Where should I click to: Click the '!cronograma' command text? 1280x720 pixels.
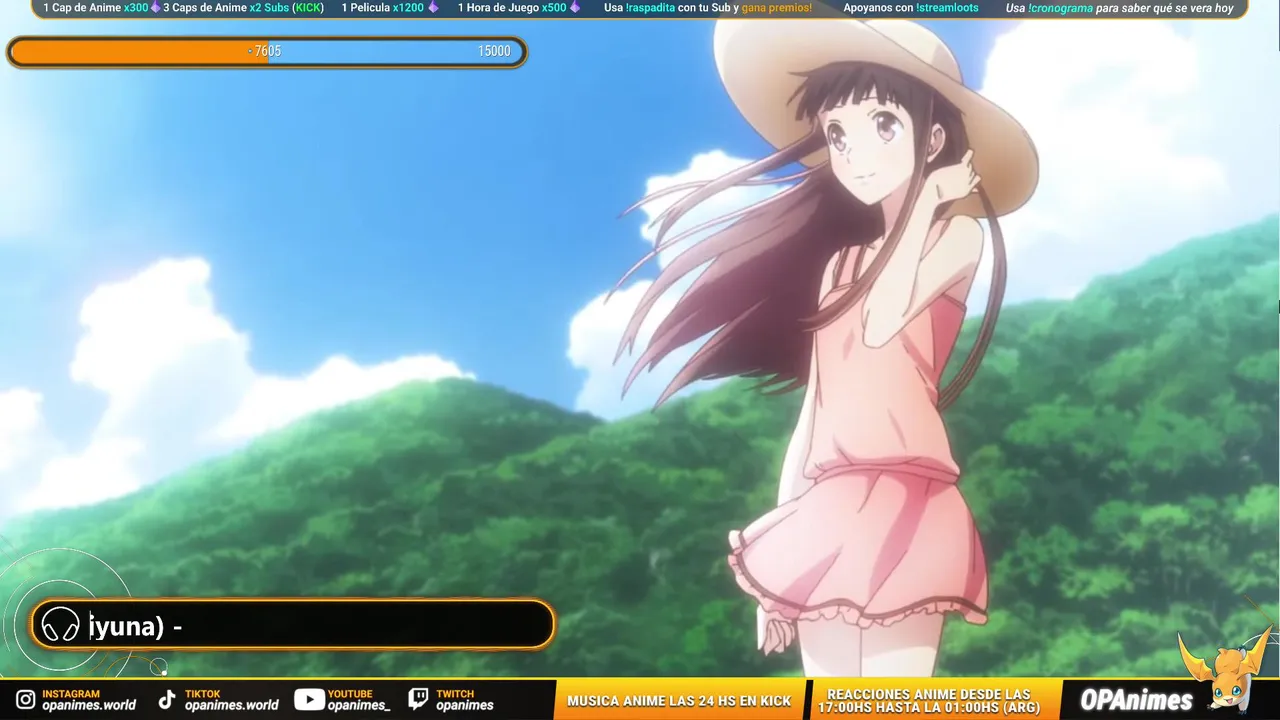[x=1060, y=8]
